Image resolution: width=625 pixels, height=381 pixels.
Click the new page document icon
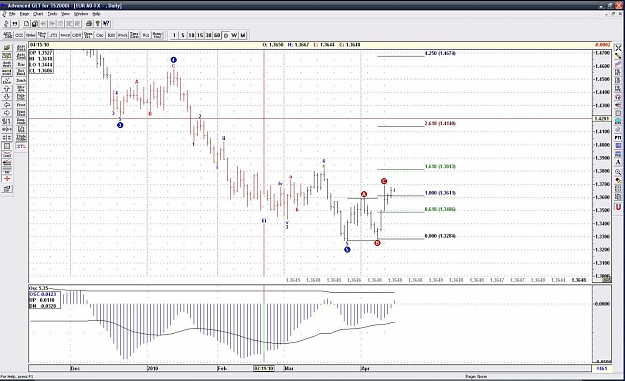point(26,24)
